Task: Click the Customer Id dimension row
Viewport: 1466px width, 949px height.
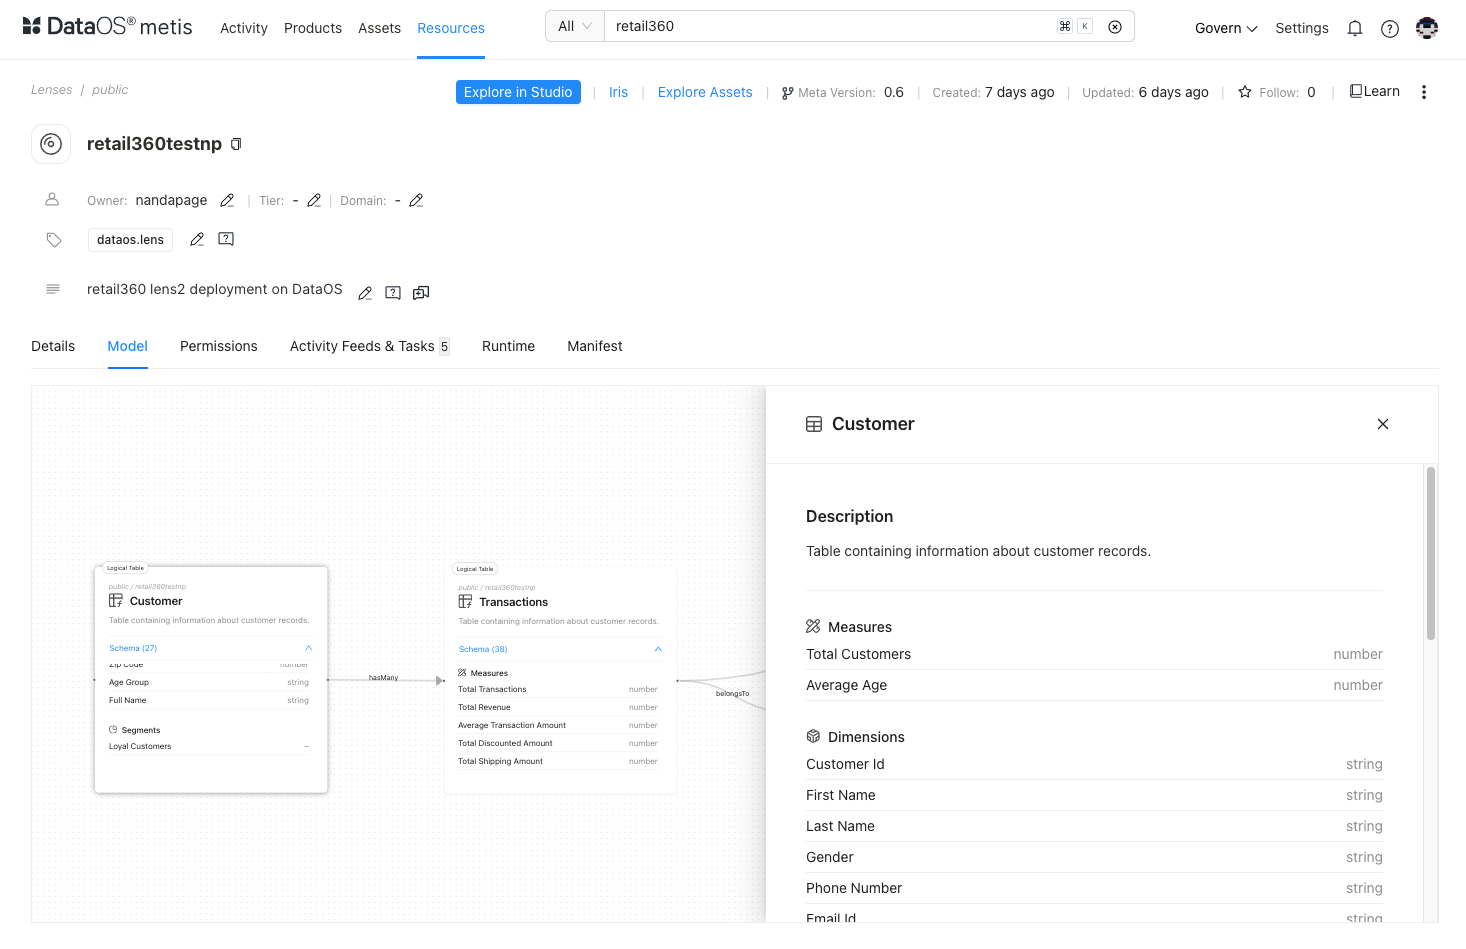Action: point(1094,764)
